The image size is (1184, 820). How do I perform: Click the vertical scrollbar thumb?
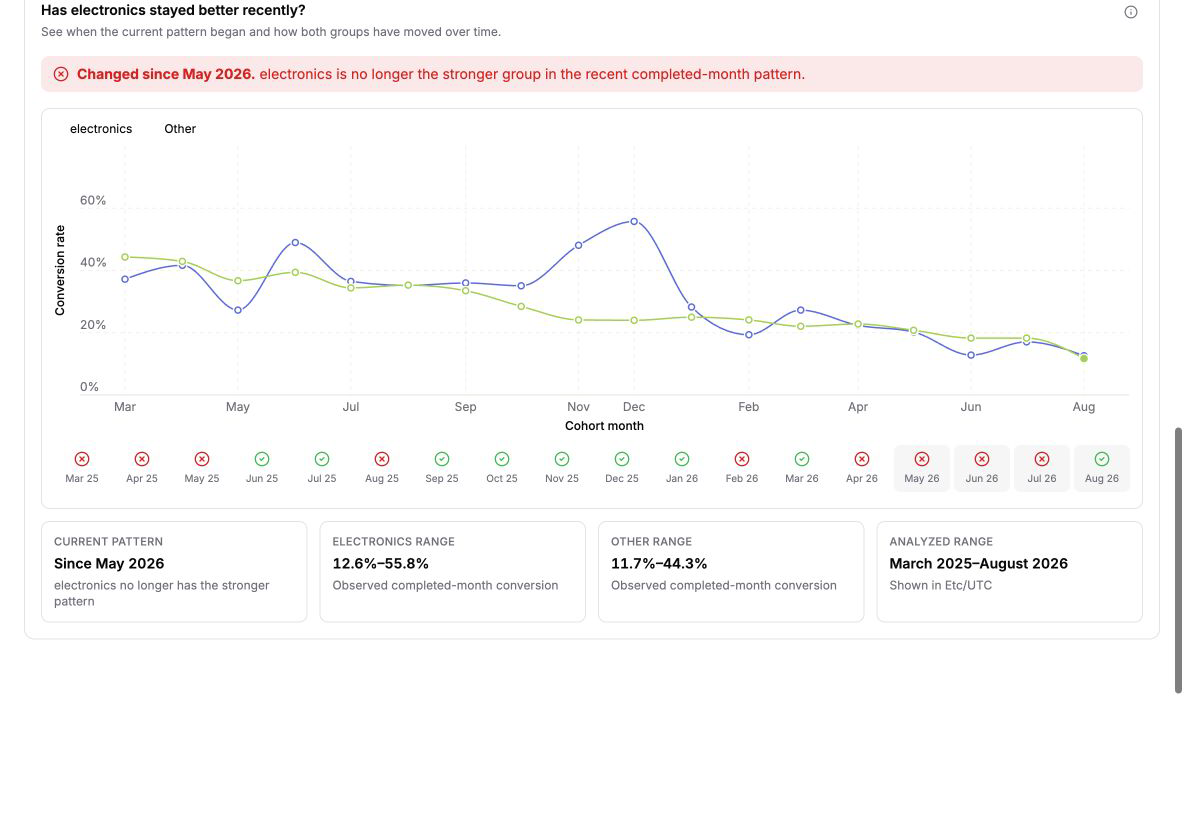click(x=1178, y=560)
